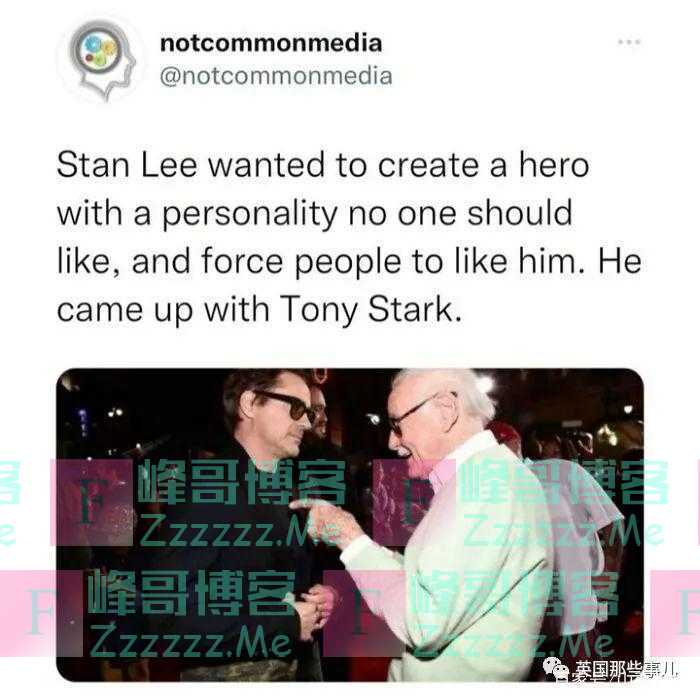Open the notcommonmedia profile avatar
The height and width of the screenshot is (700, 700).
(x=103, y=61)
